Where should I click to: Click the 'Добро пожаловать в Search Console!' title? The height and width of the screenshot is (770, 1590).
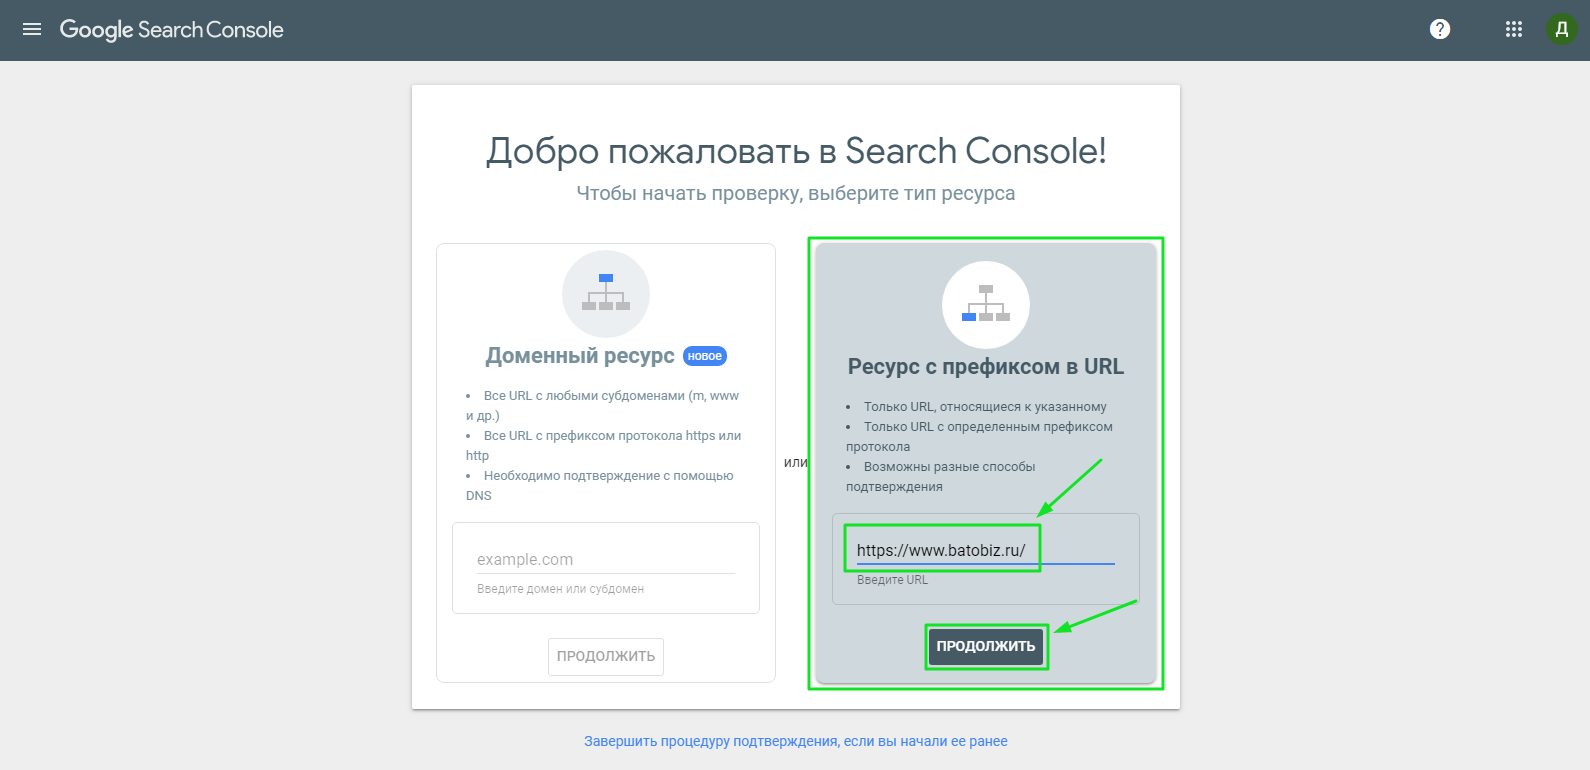pos(796,151)
